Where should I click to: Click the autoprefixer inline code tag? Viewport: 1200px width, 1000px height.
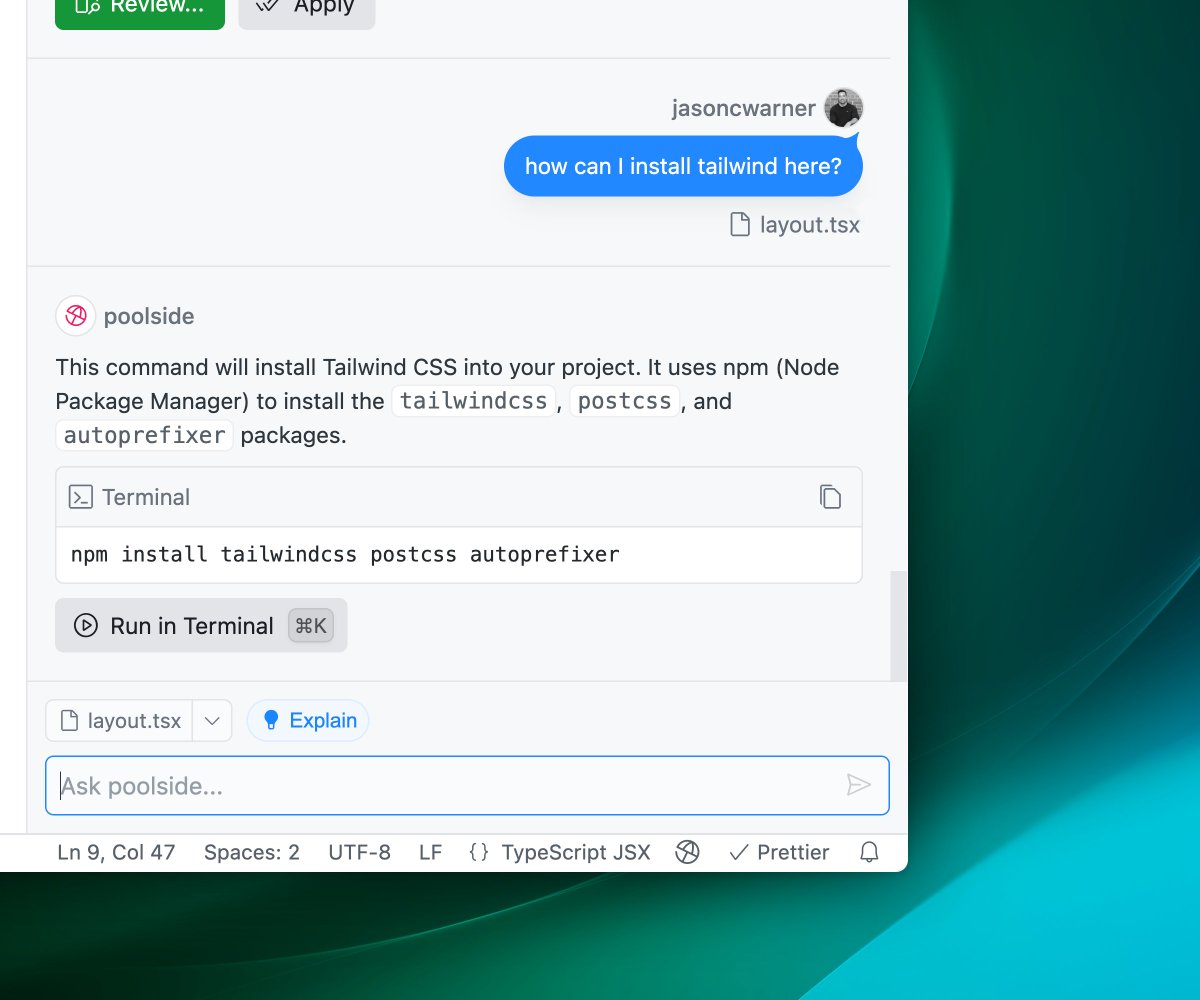[x=144, y=435]
